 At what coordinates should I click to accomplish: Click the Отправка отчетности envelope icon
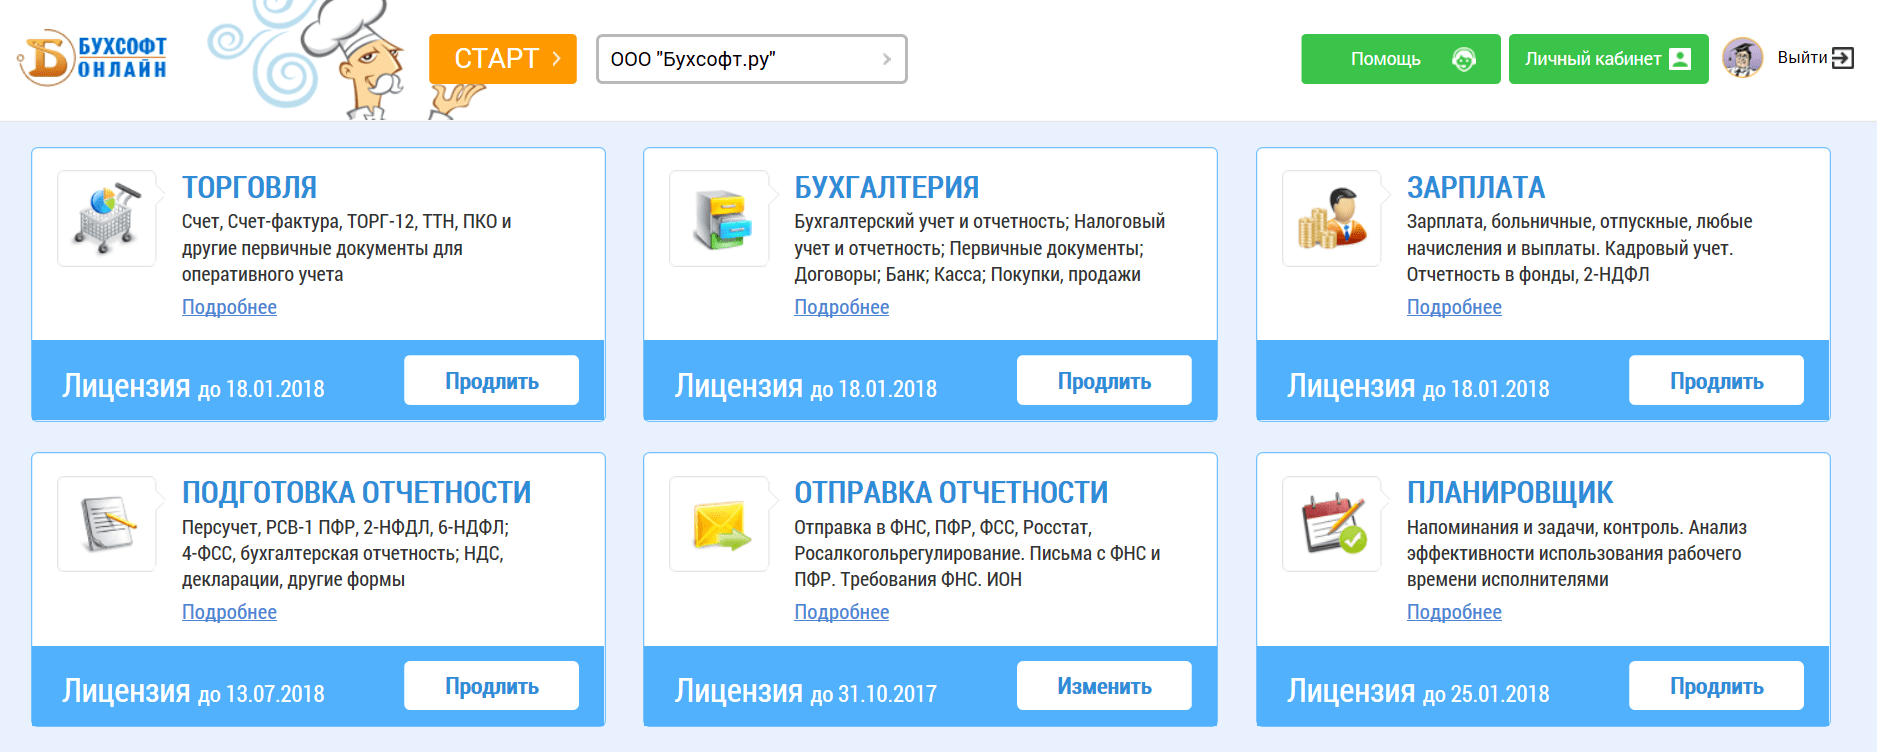click(719, 524)
